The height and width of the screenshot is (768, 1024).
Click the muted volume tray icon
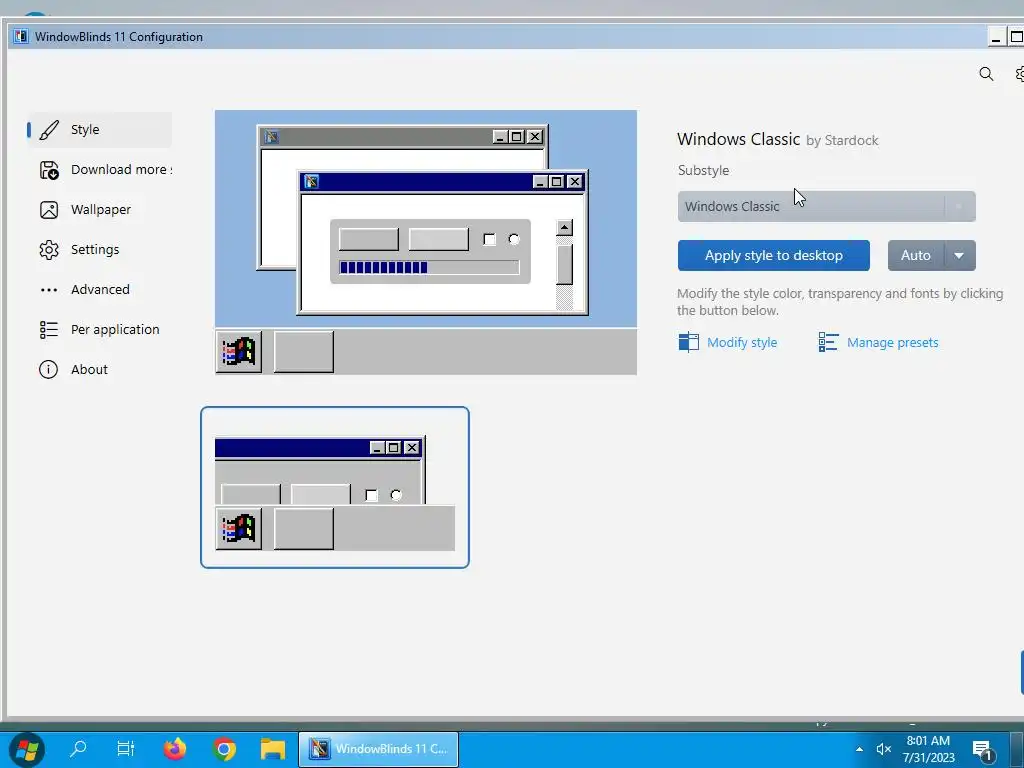[884, 749]
